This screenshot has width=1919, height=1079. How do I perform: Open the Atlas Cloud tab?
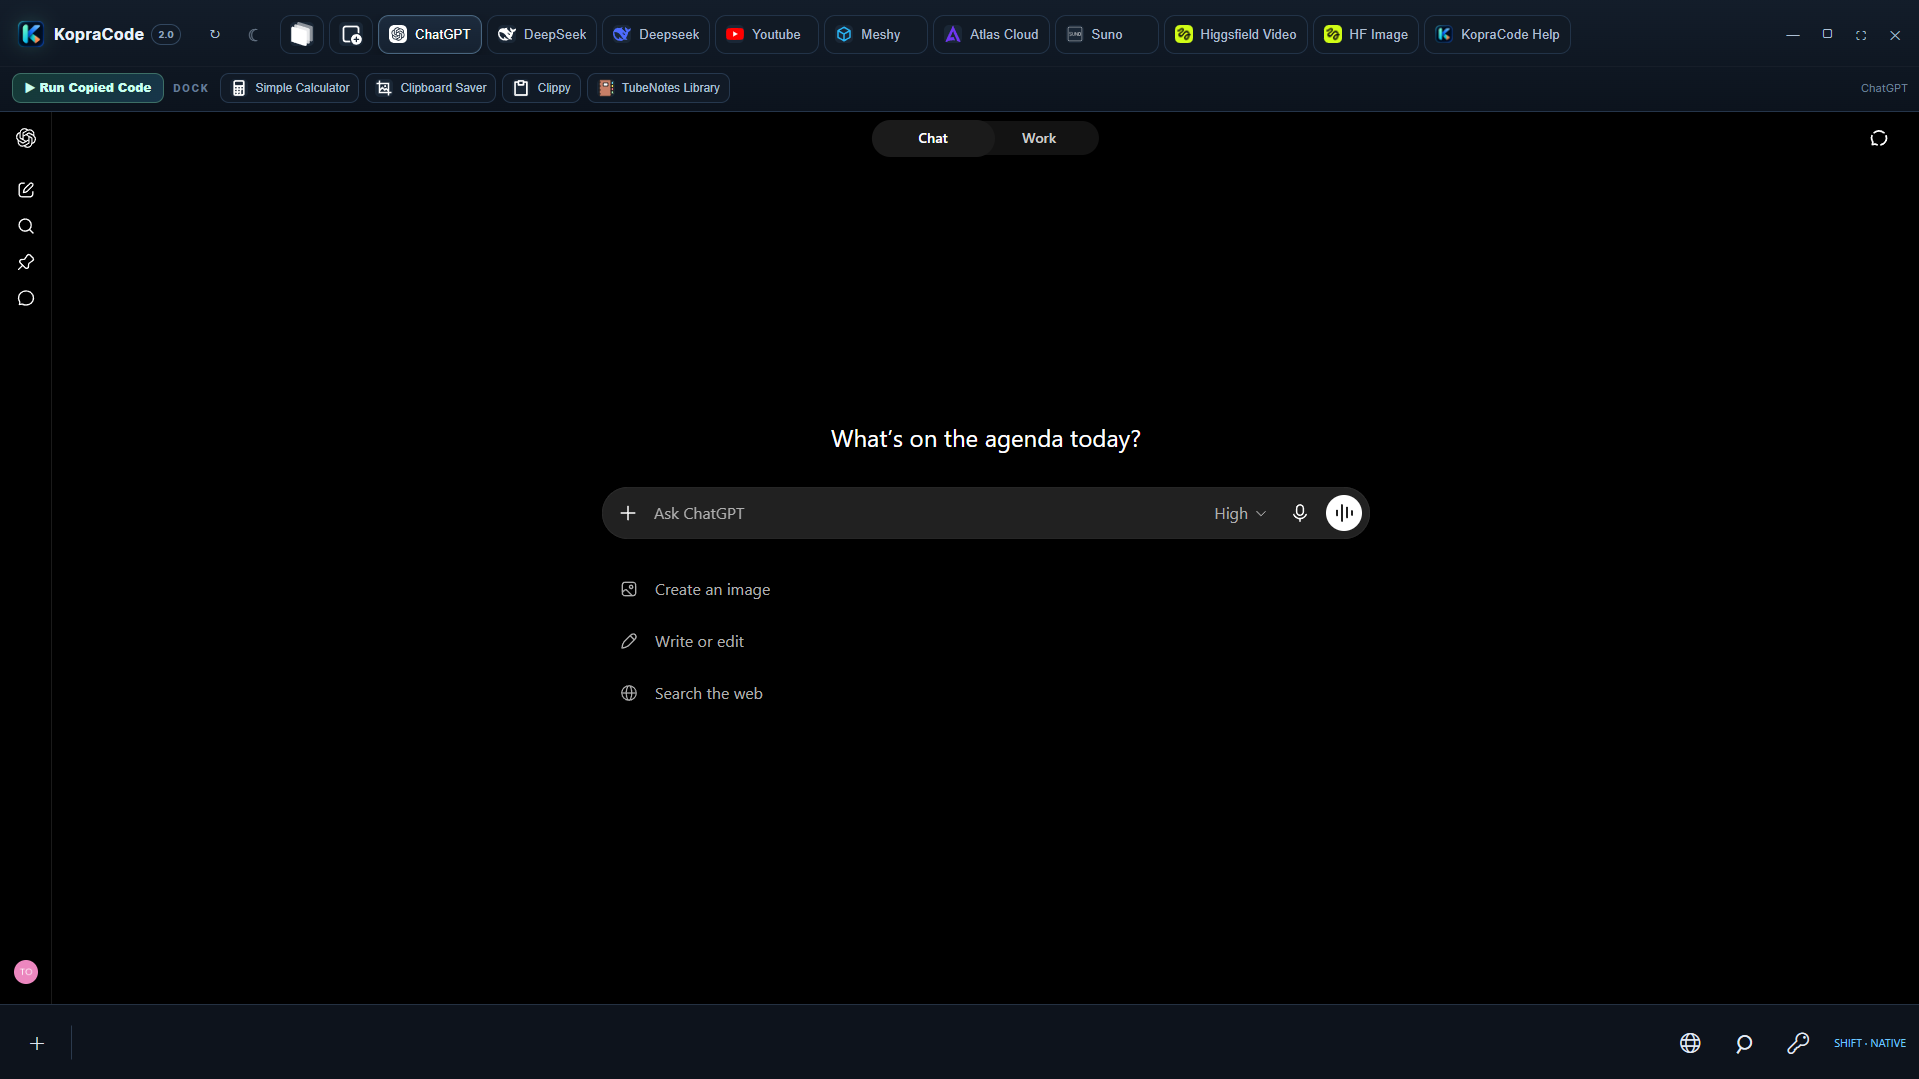point(991,34)
